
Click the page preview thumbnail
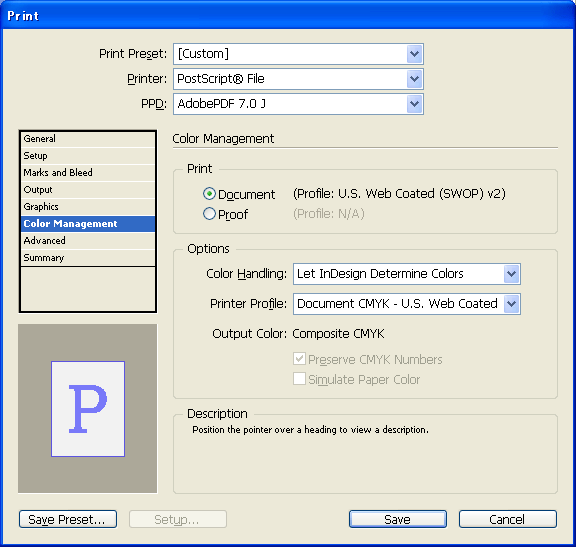click(x=88, y=409)
